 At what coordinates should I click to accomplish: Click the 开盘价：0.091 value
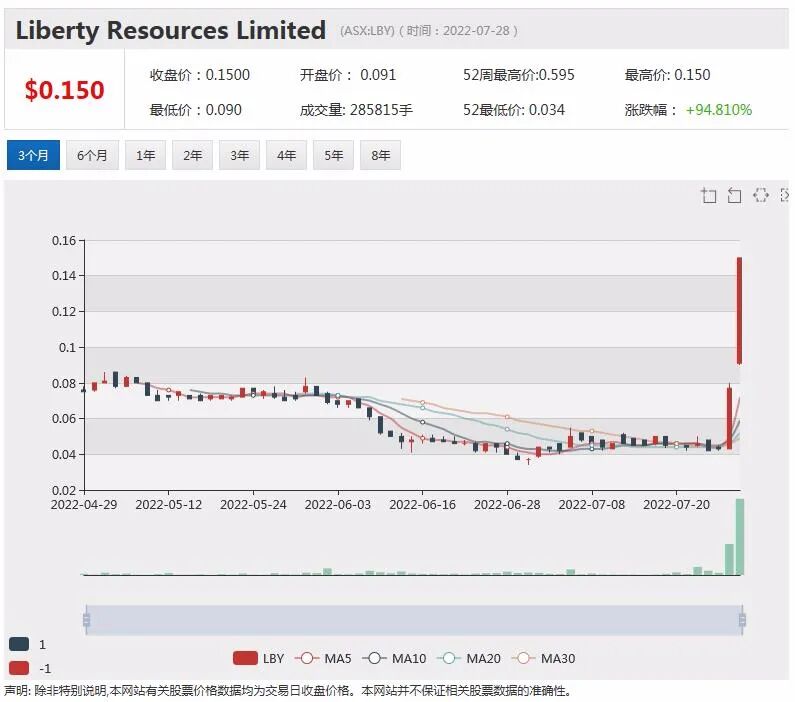(348, 75)
